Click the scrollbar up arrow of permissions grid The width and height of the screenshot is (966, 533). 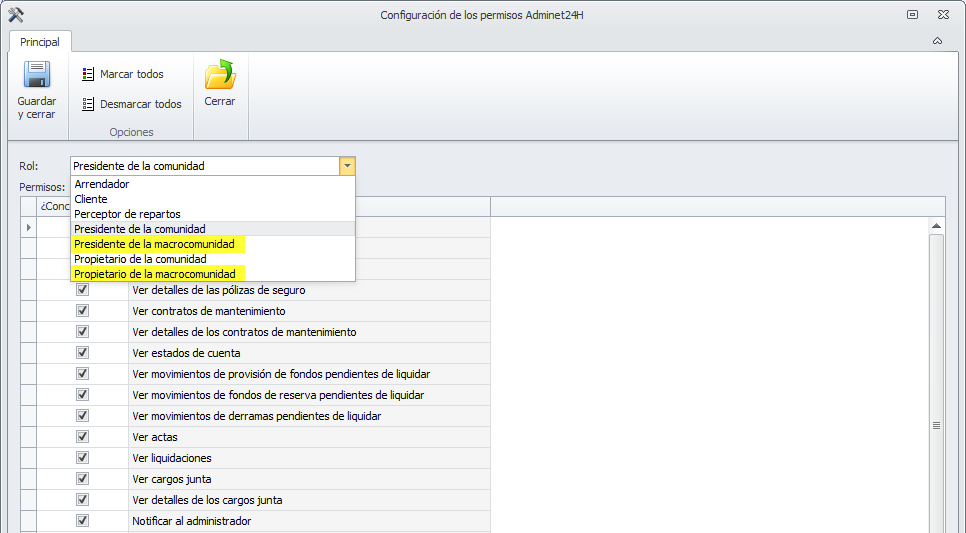click(936, 226)
